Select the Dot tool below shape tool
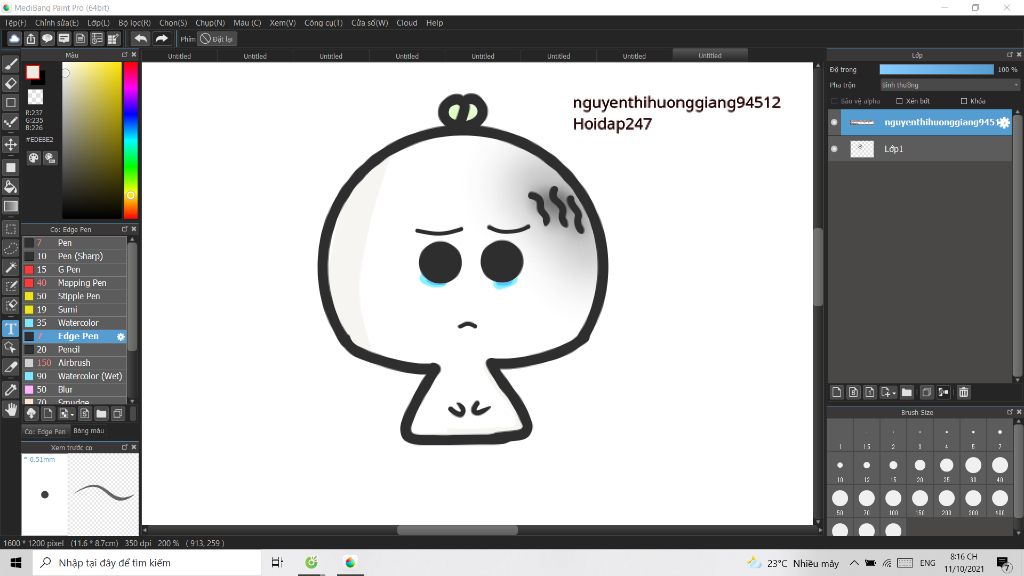Image resolution: width=1024 pixels, height=576 pixels. pos(10,122)
